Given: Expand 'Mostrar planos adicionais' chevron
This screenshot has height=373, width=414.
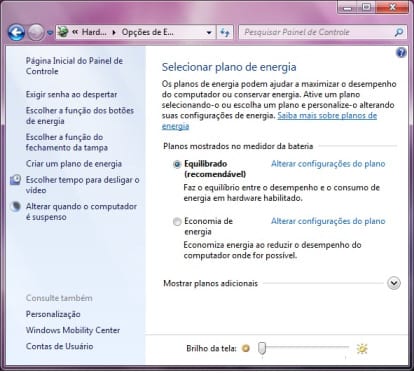Looking at the screenshot, I should click(x=394, y=283).
